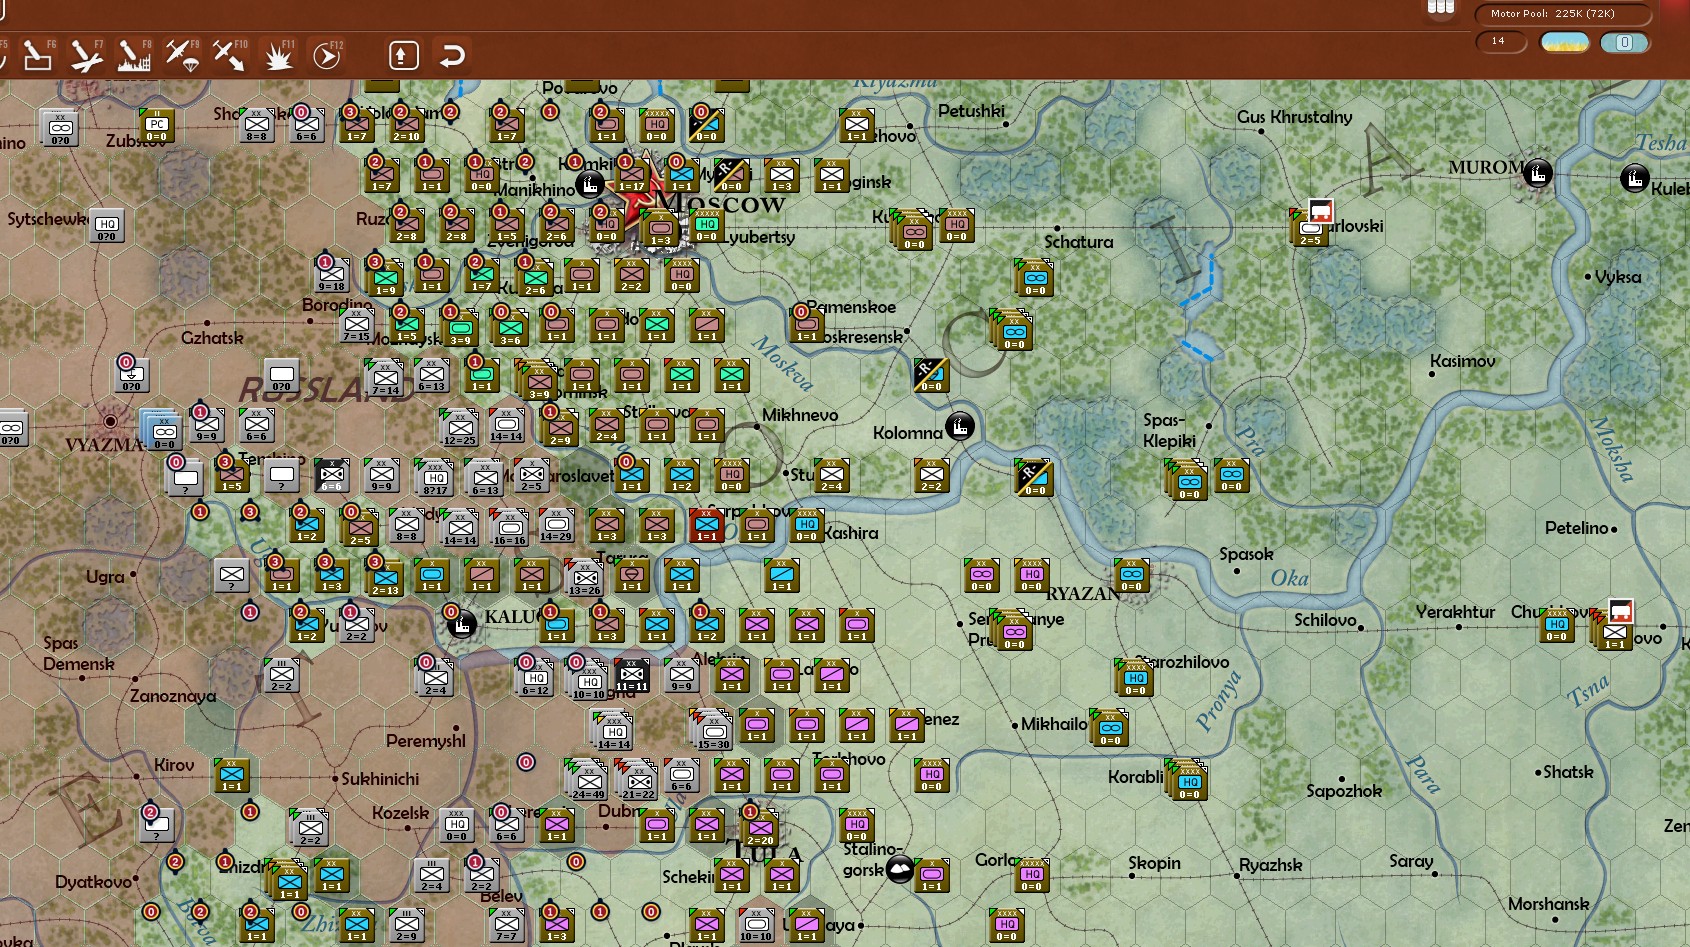Click the F12 end-turn arrow icon
The image size is (1690, 947).
[327, 56]
